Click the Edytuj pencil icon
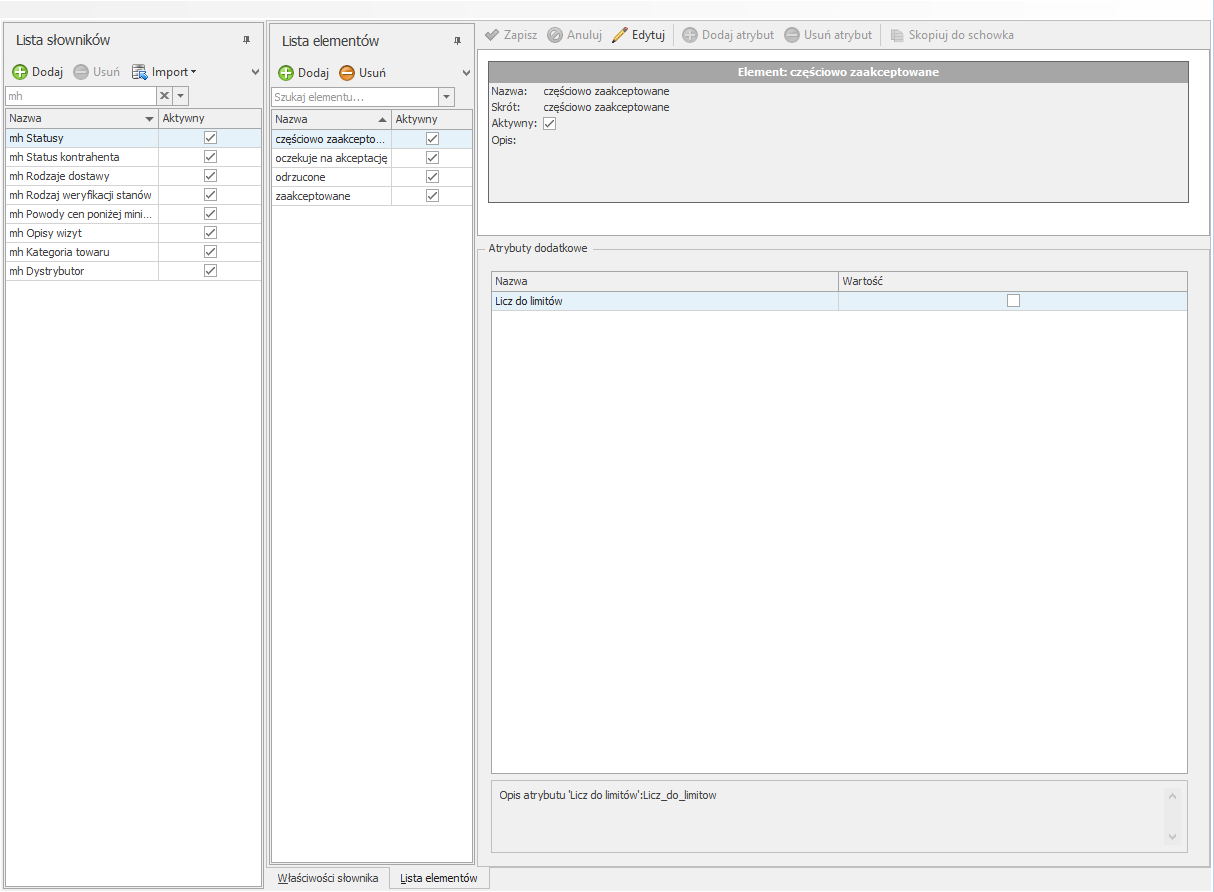The width and height of the screenshot is (1214, 892). (620, 35)
